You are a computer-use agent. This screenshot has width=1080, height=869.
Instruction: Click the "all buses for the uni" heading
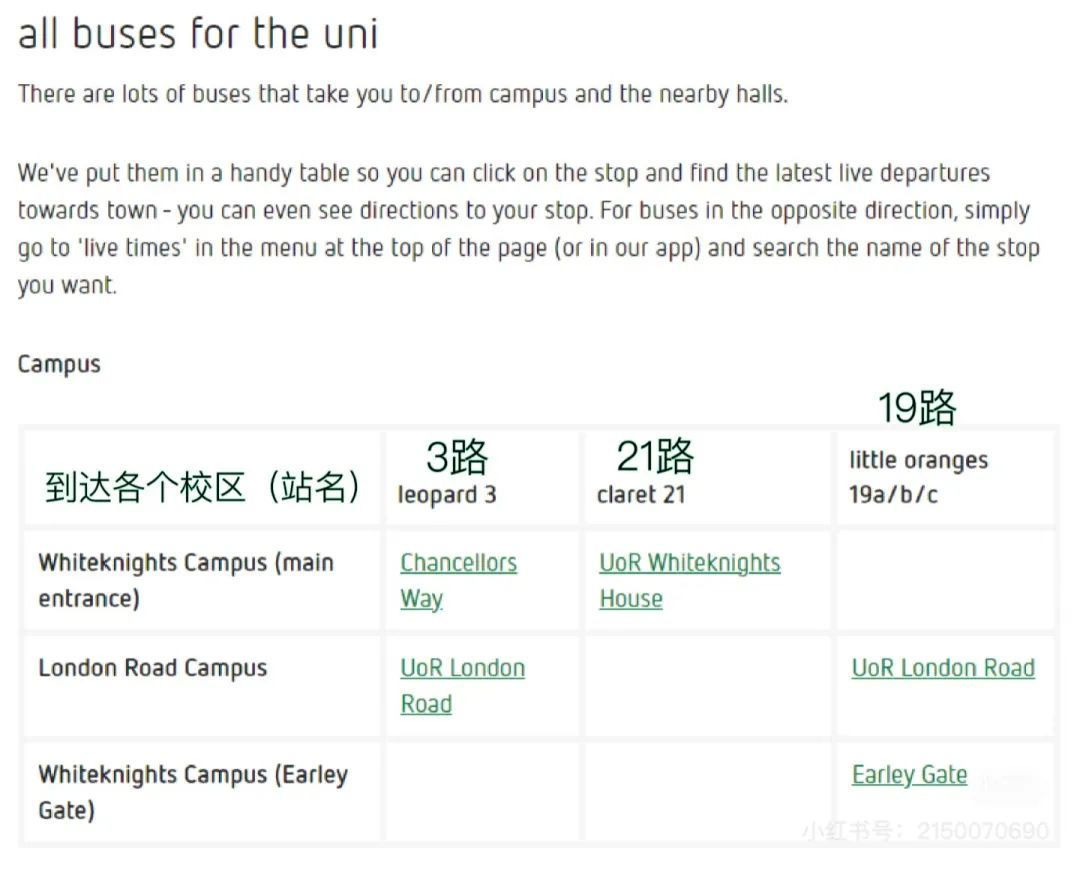pyautogui.click(x=198, y=34)
